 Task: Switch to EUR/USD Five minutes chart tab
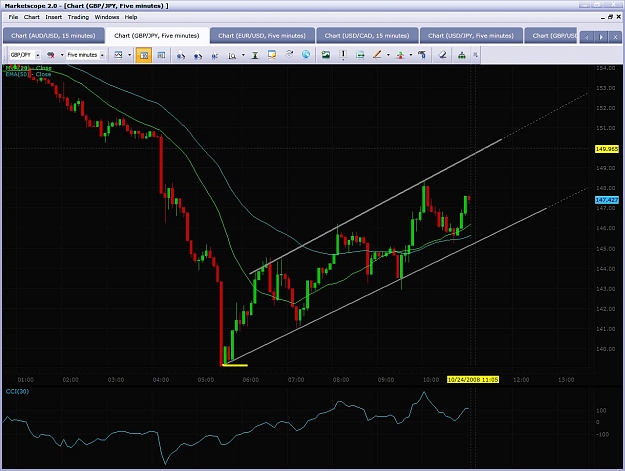(262, 35)
